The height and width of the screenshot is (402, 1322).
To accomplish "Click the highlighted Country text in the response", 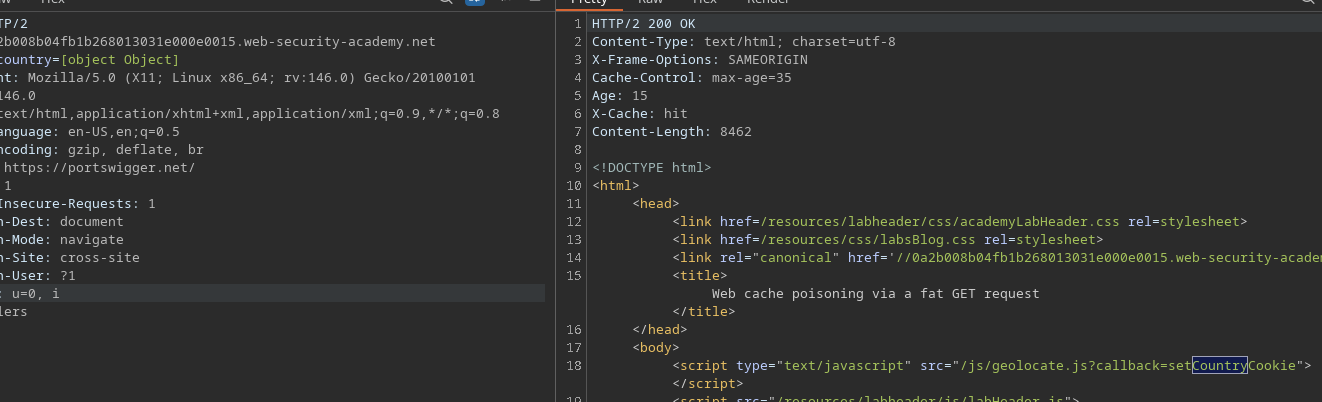I will point(1219,366).
